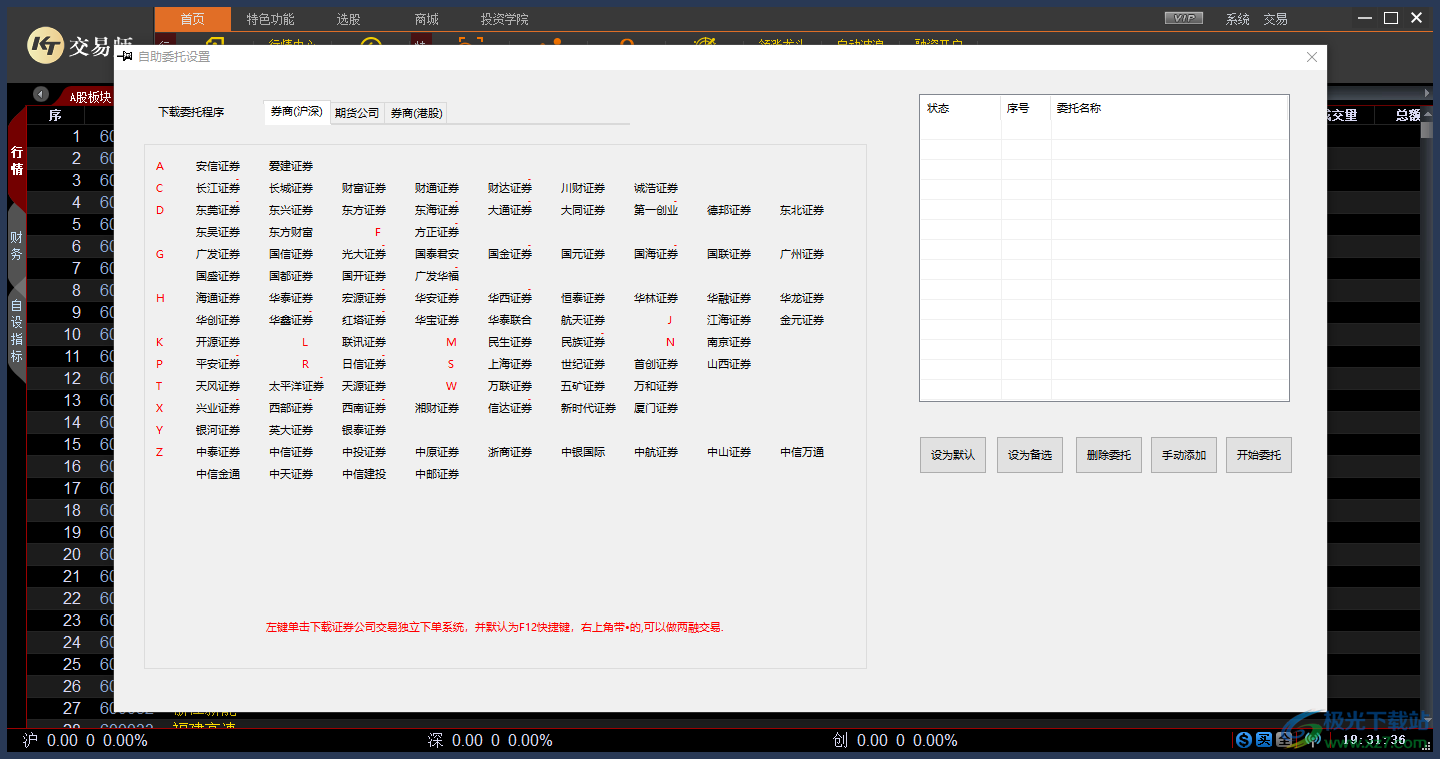Screen dimensions: 1440x759
Task: Open the 投资学院 menu tab
Action: coord(504,19)
